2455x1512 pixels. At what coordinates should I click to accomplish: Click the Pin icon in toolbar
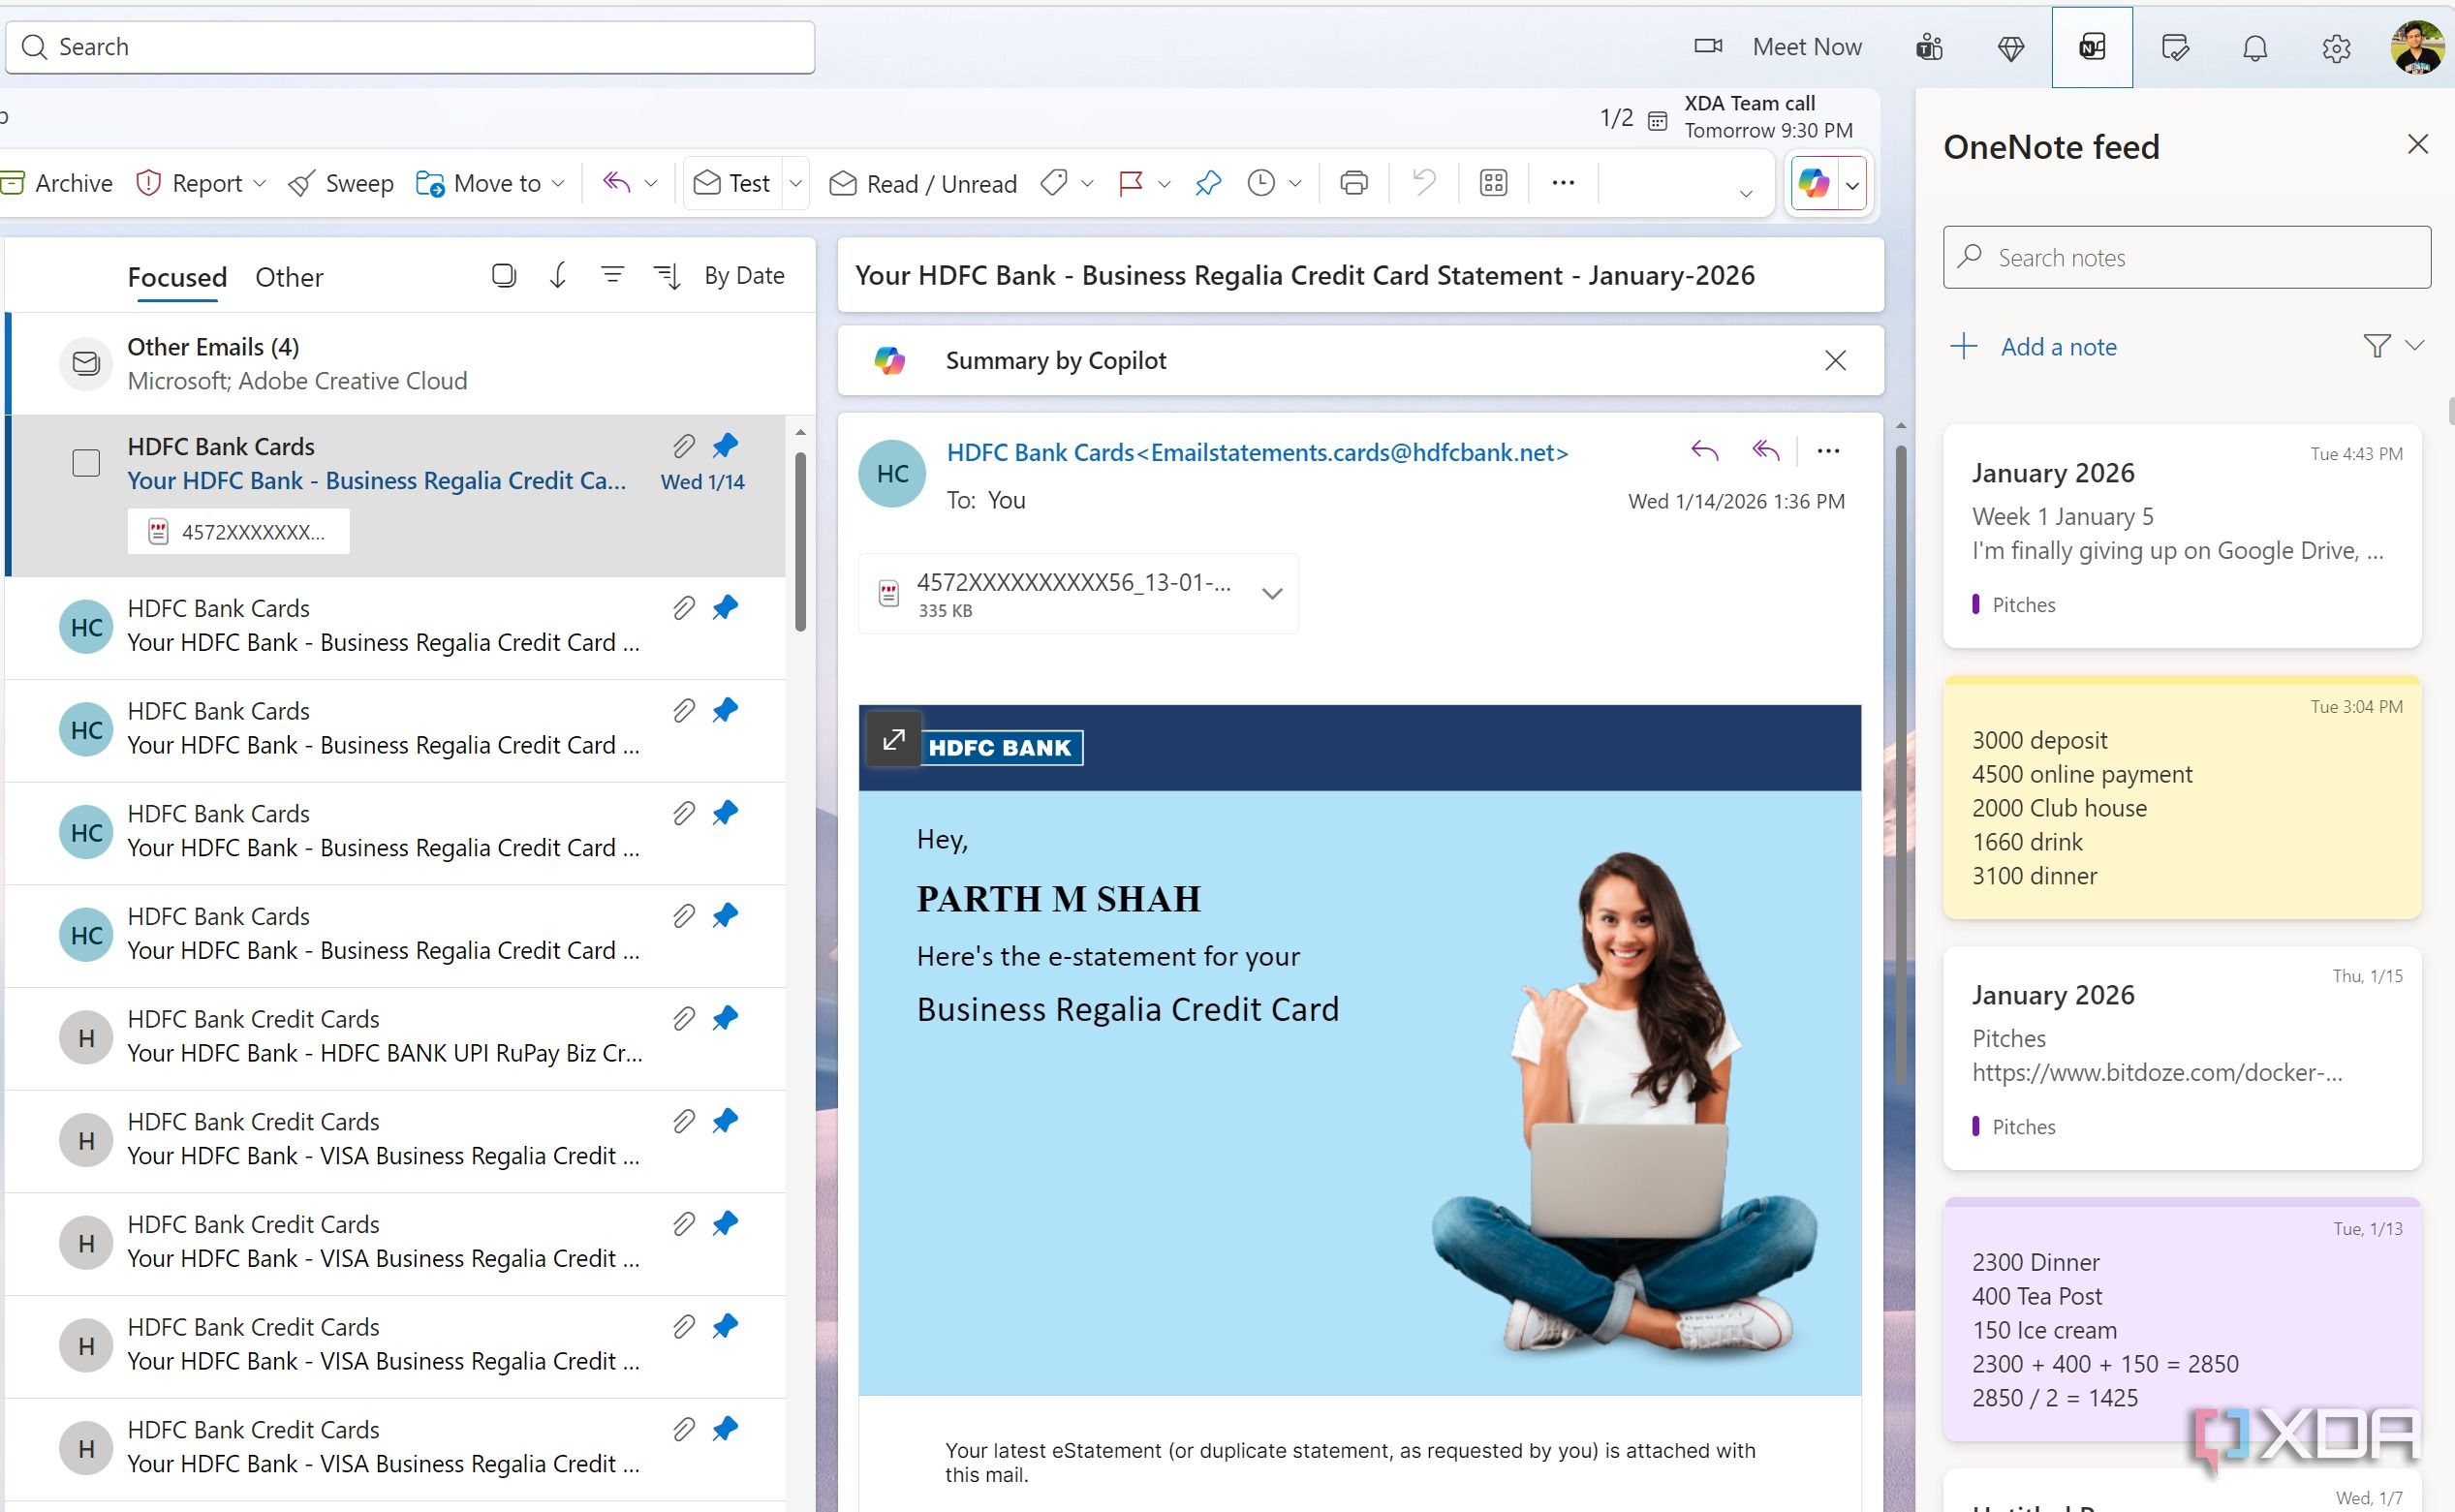click(x=1208, y=183)
